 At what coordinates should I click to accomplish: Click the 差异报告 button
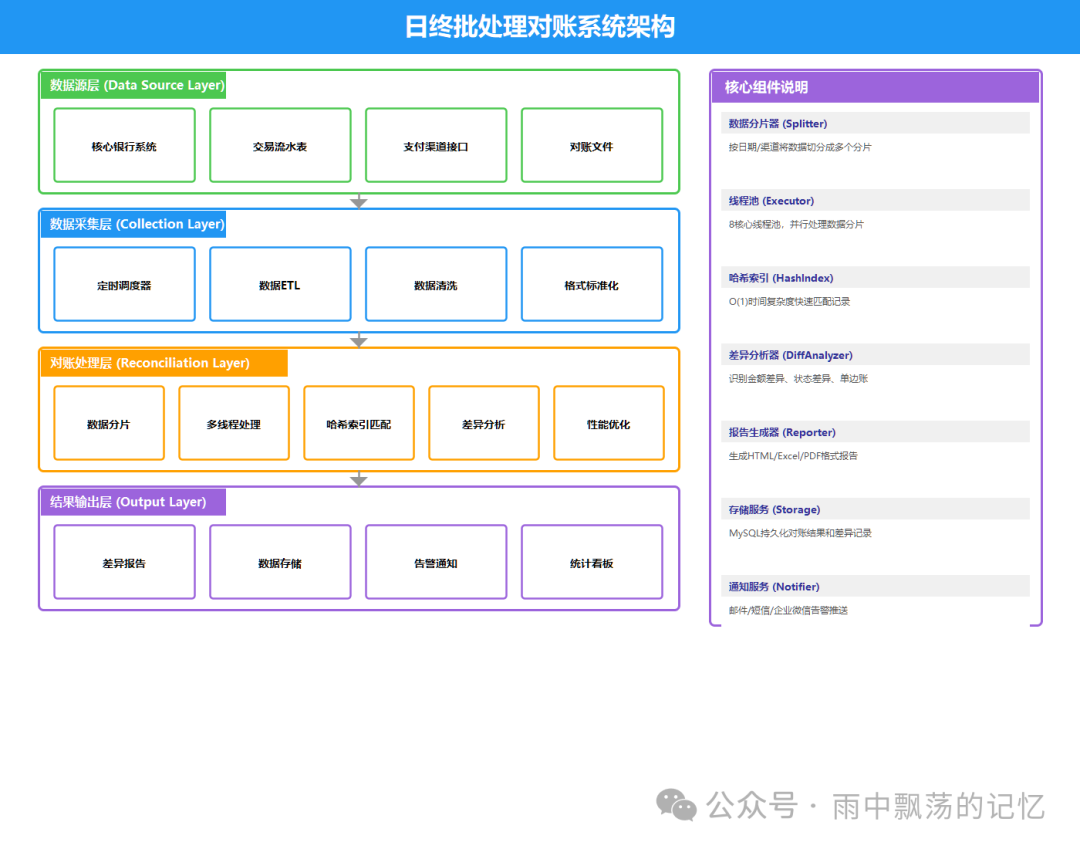124,561
